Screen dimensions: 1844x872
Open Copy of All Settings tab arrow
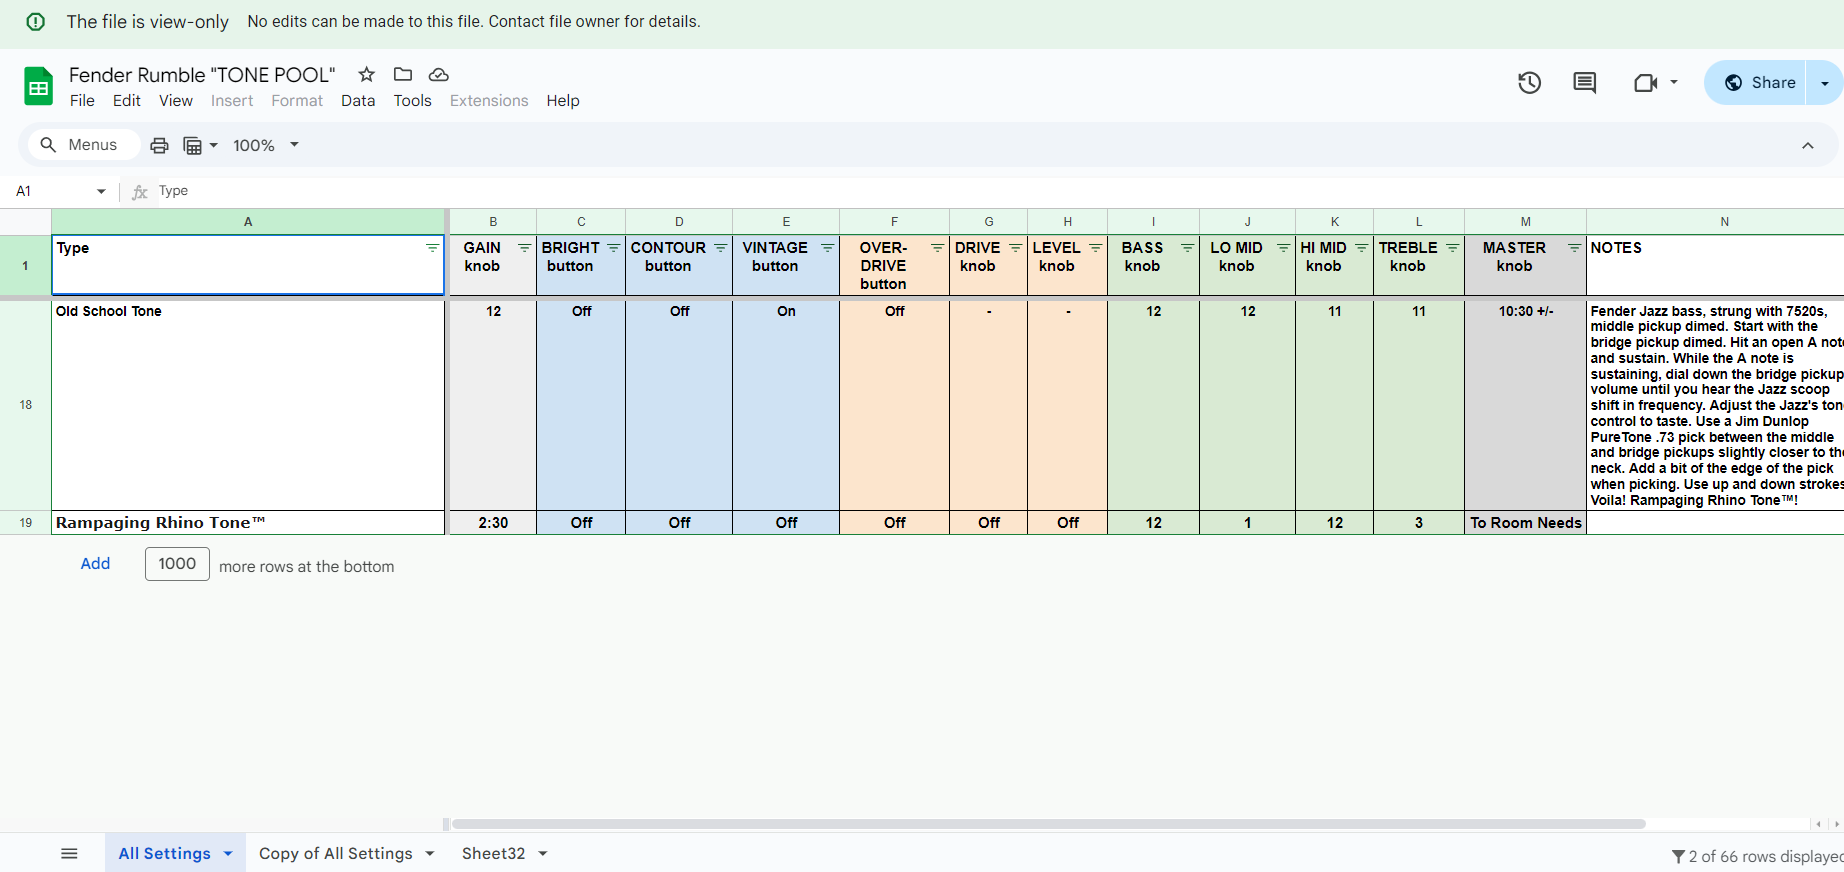430,853
